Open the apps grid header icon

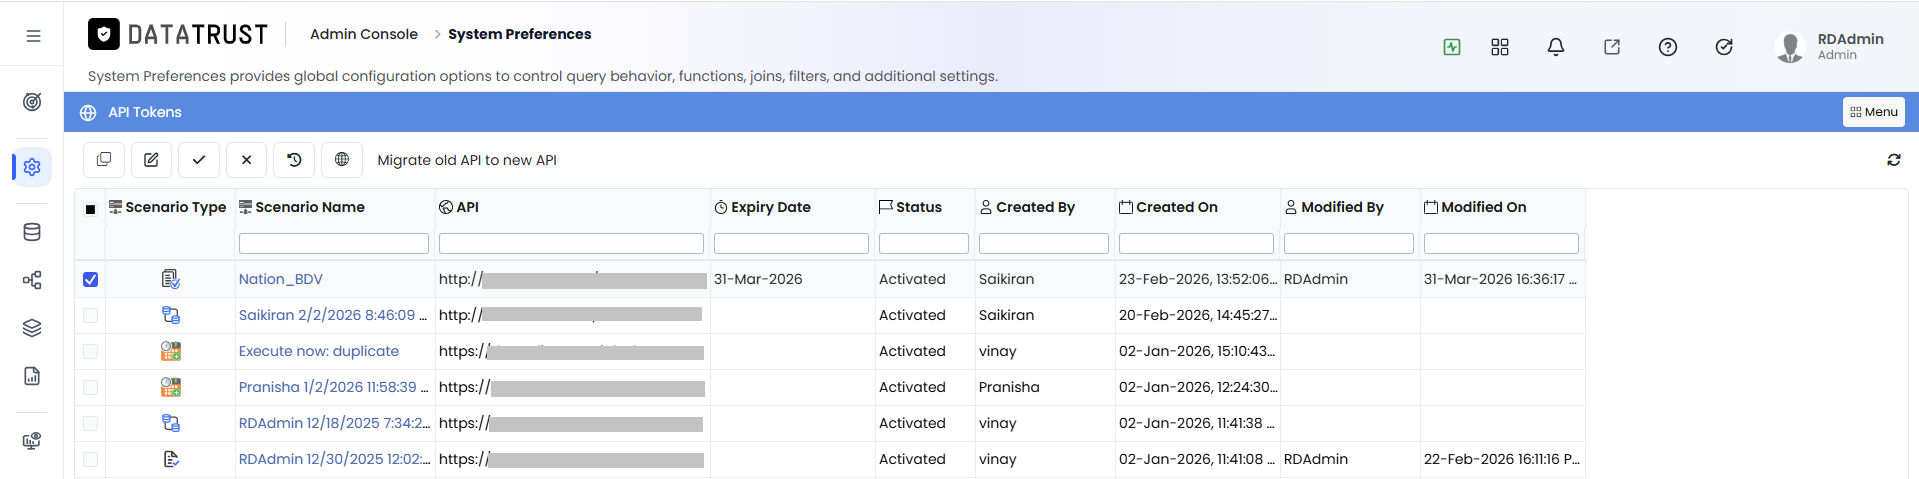(x=1500, y=47)
